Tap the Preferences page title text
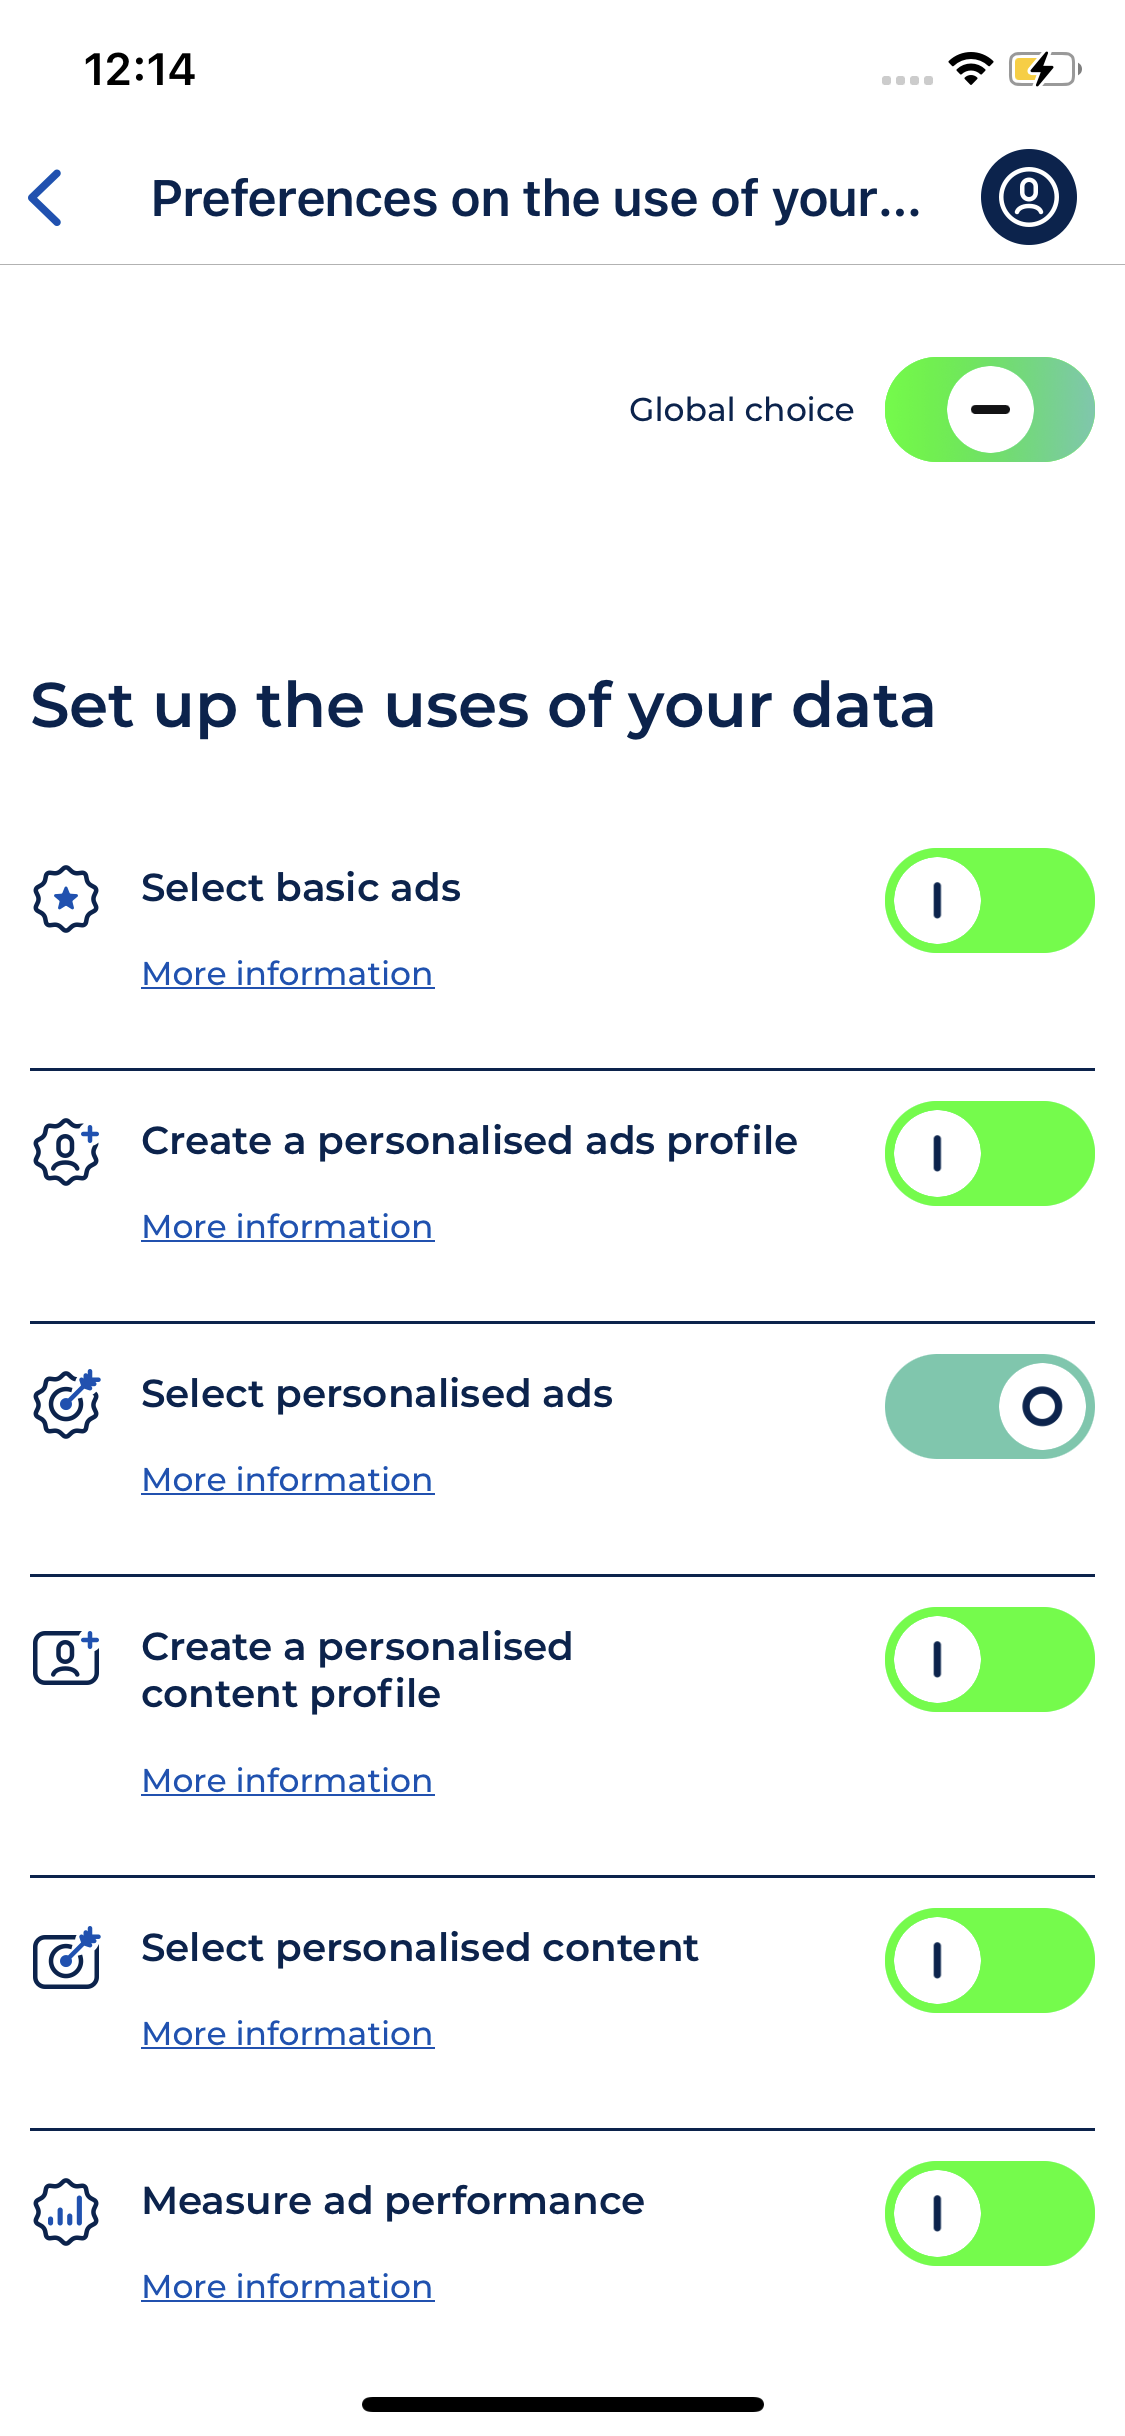The height and width of the screenshot is (2436, 1125). tap(535, 198)
